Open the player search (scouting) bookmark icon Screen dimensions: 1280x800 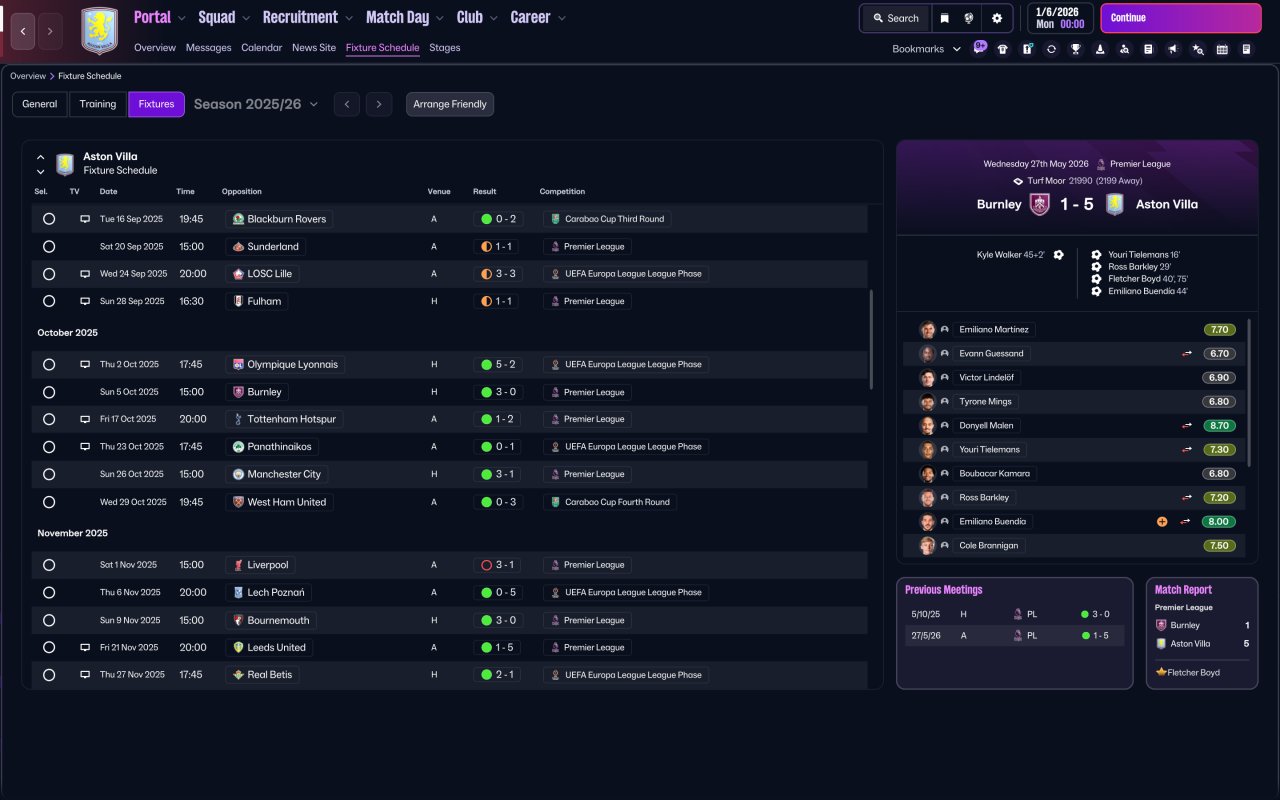(x=1124, y=49)
